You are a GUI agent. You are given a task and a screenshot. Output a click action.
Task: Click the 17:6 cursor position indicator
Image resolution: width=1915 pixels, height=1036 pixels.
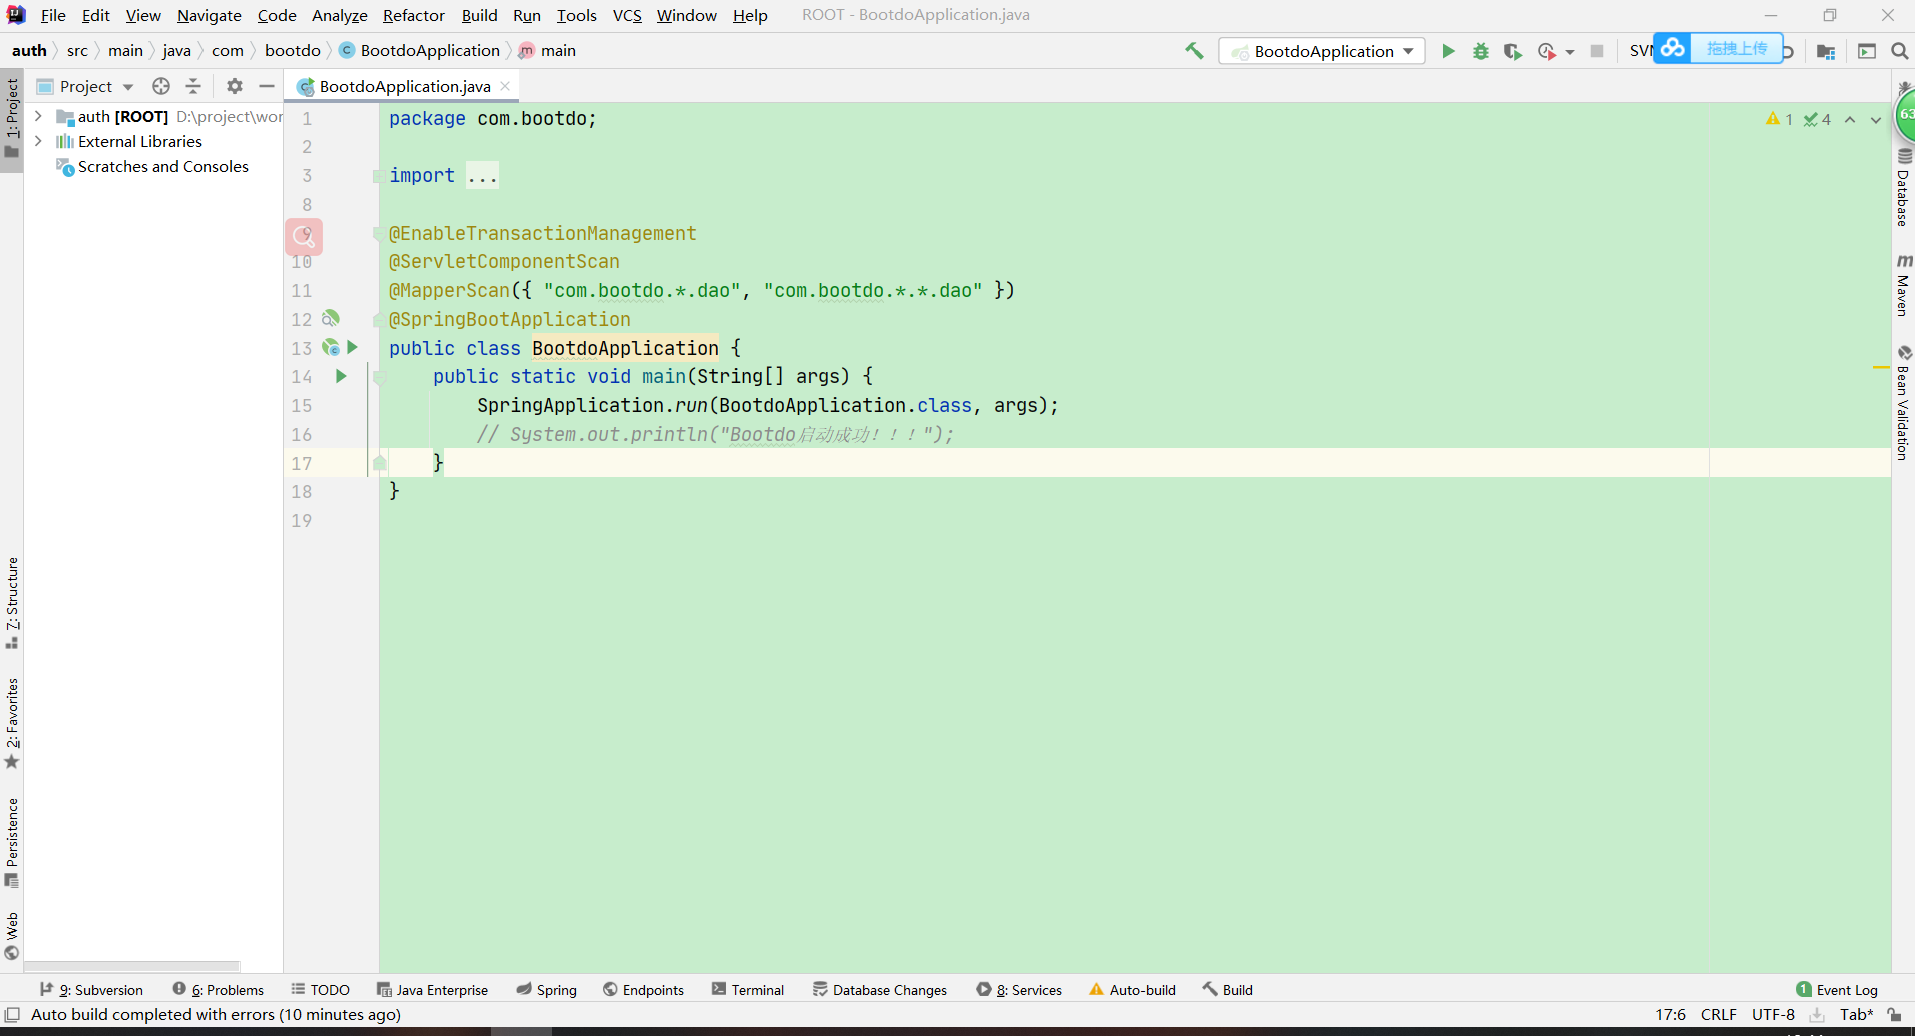[x=1670, y=1014]
